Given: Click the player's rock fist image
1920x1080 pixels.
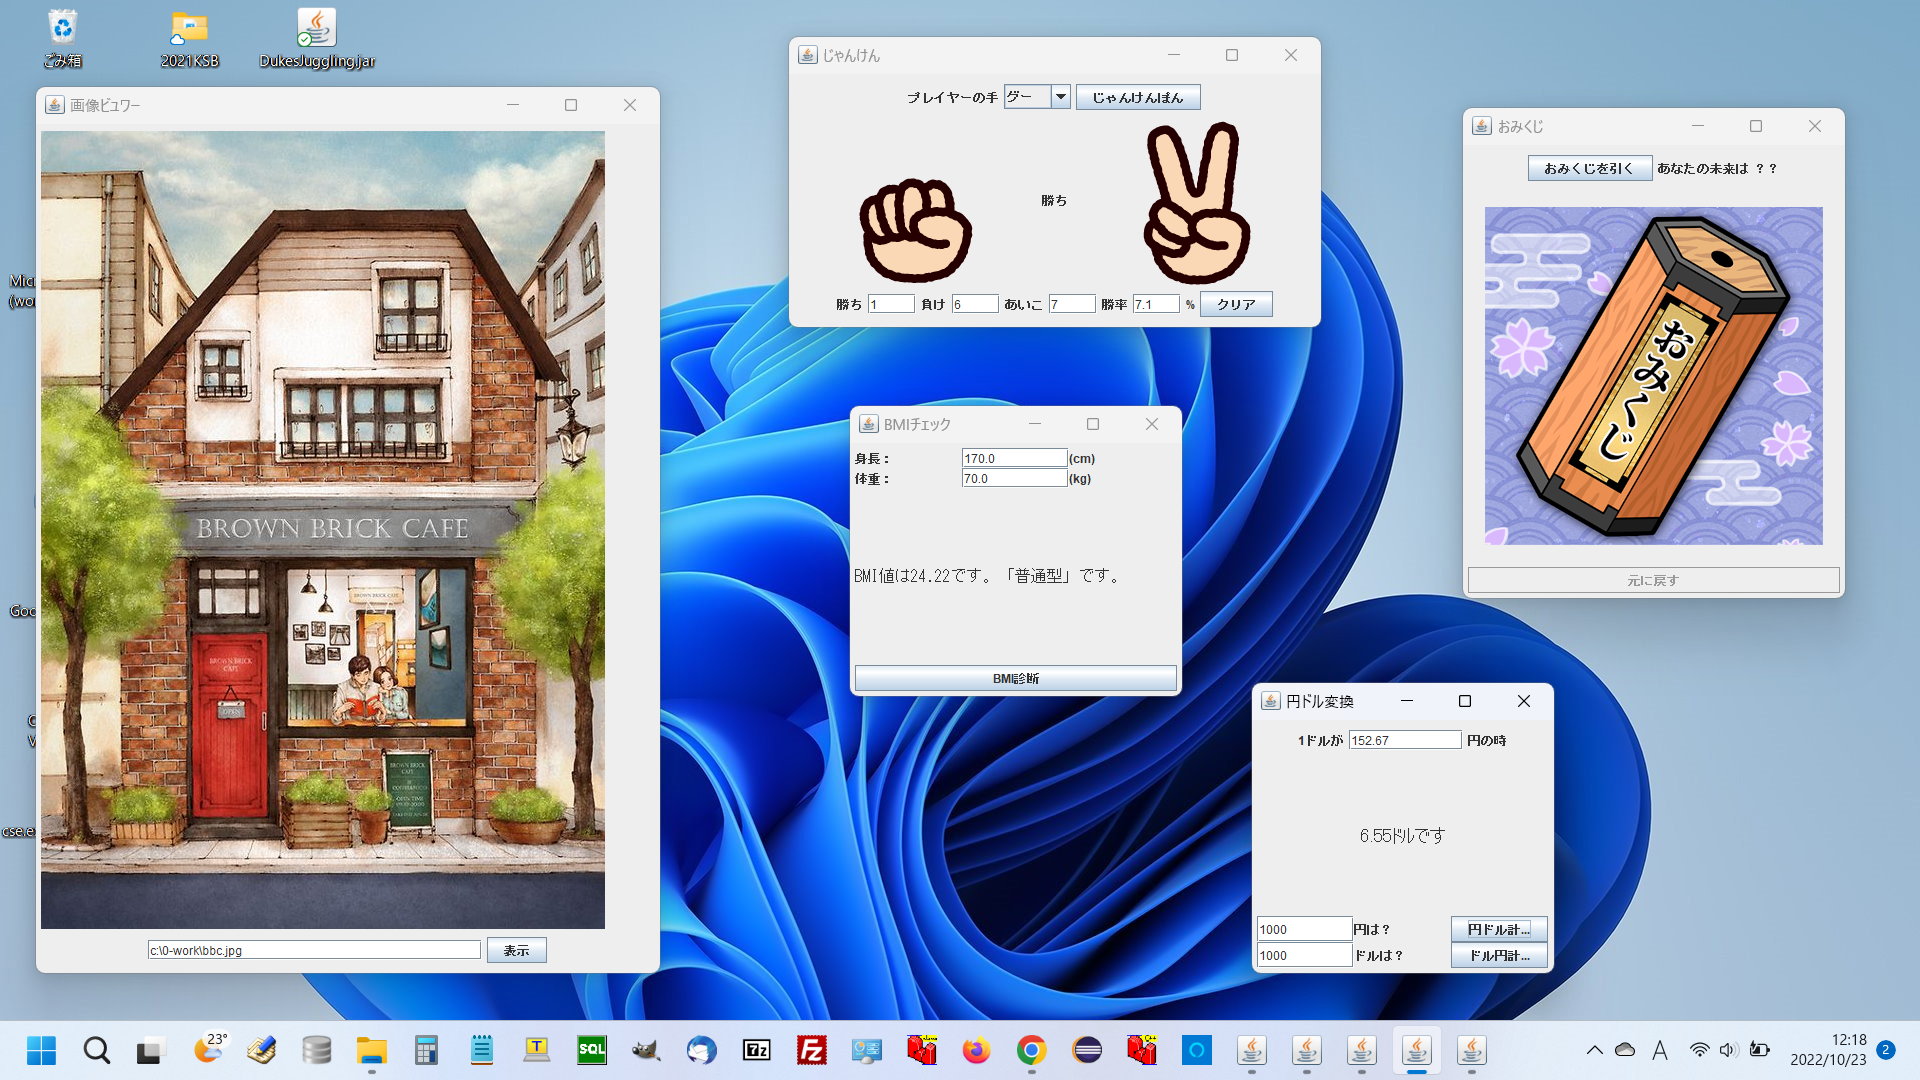Looking at the screenshot, I should point(916,230).
